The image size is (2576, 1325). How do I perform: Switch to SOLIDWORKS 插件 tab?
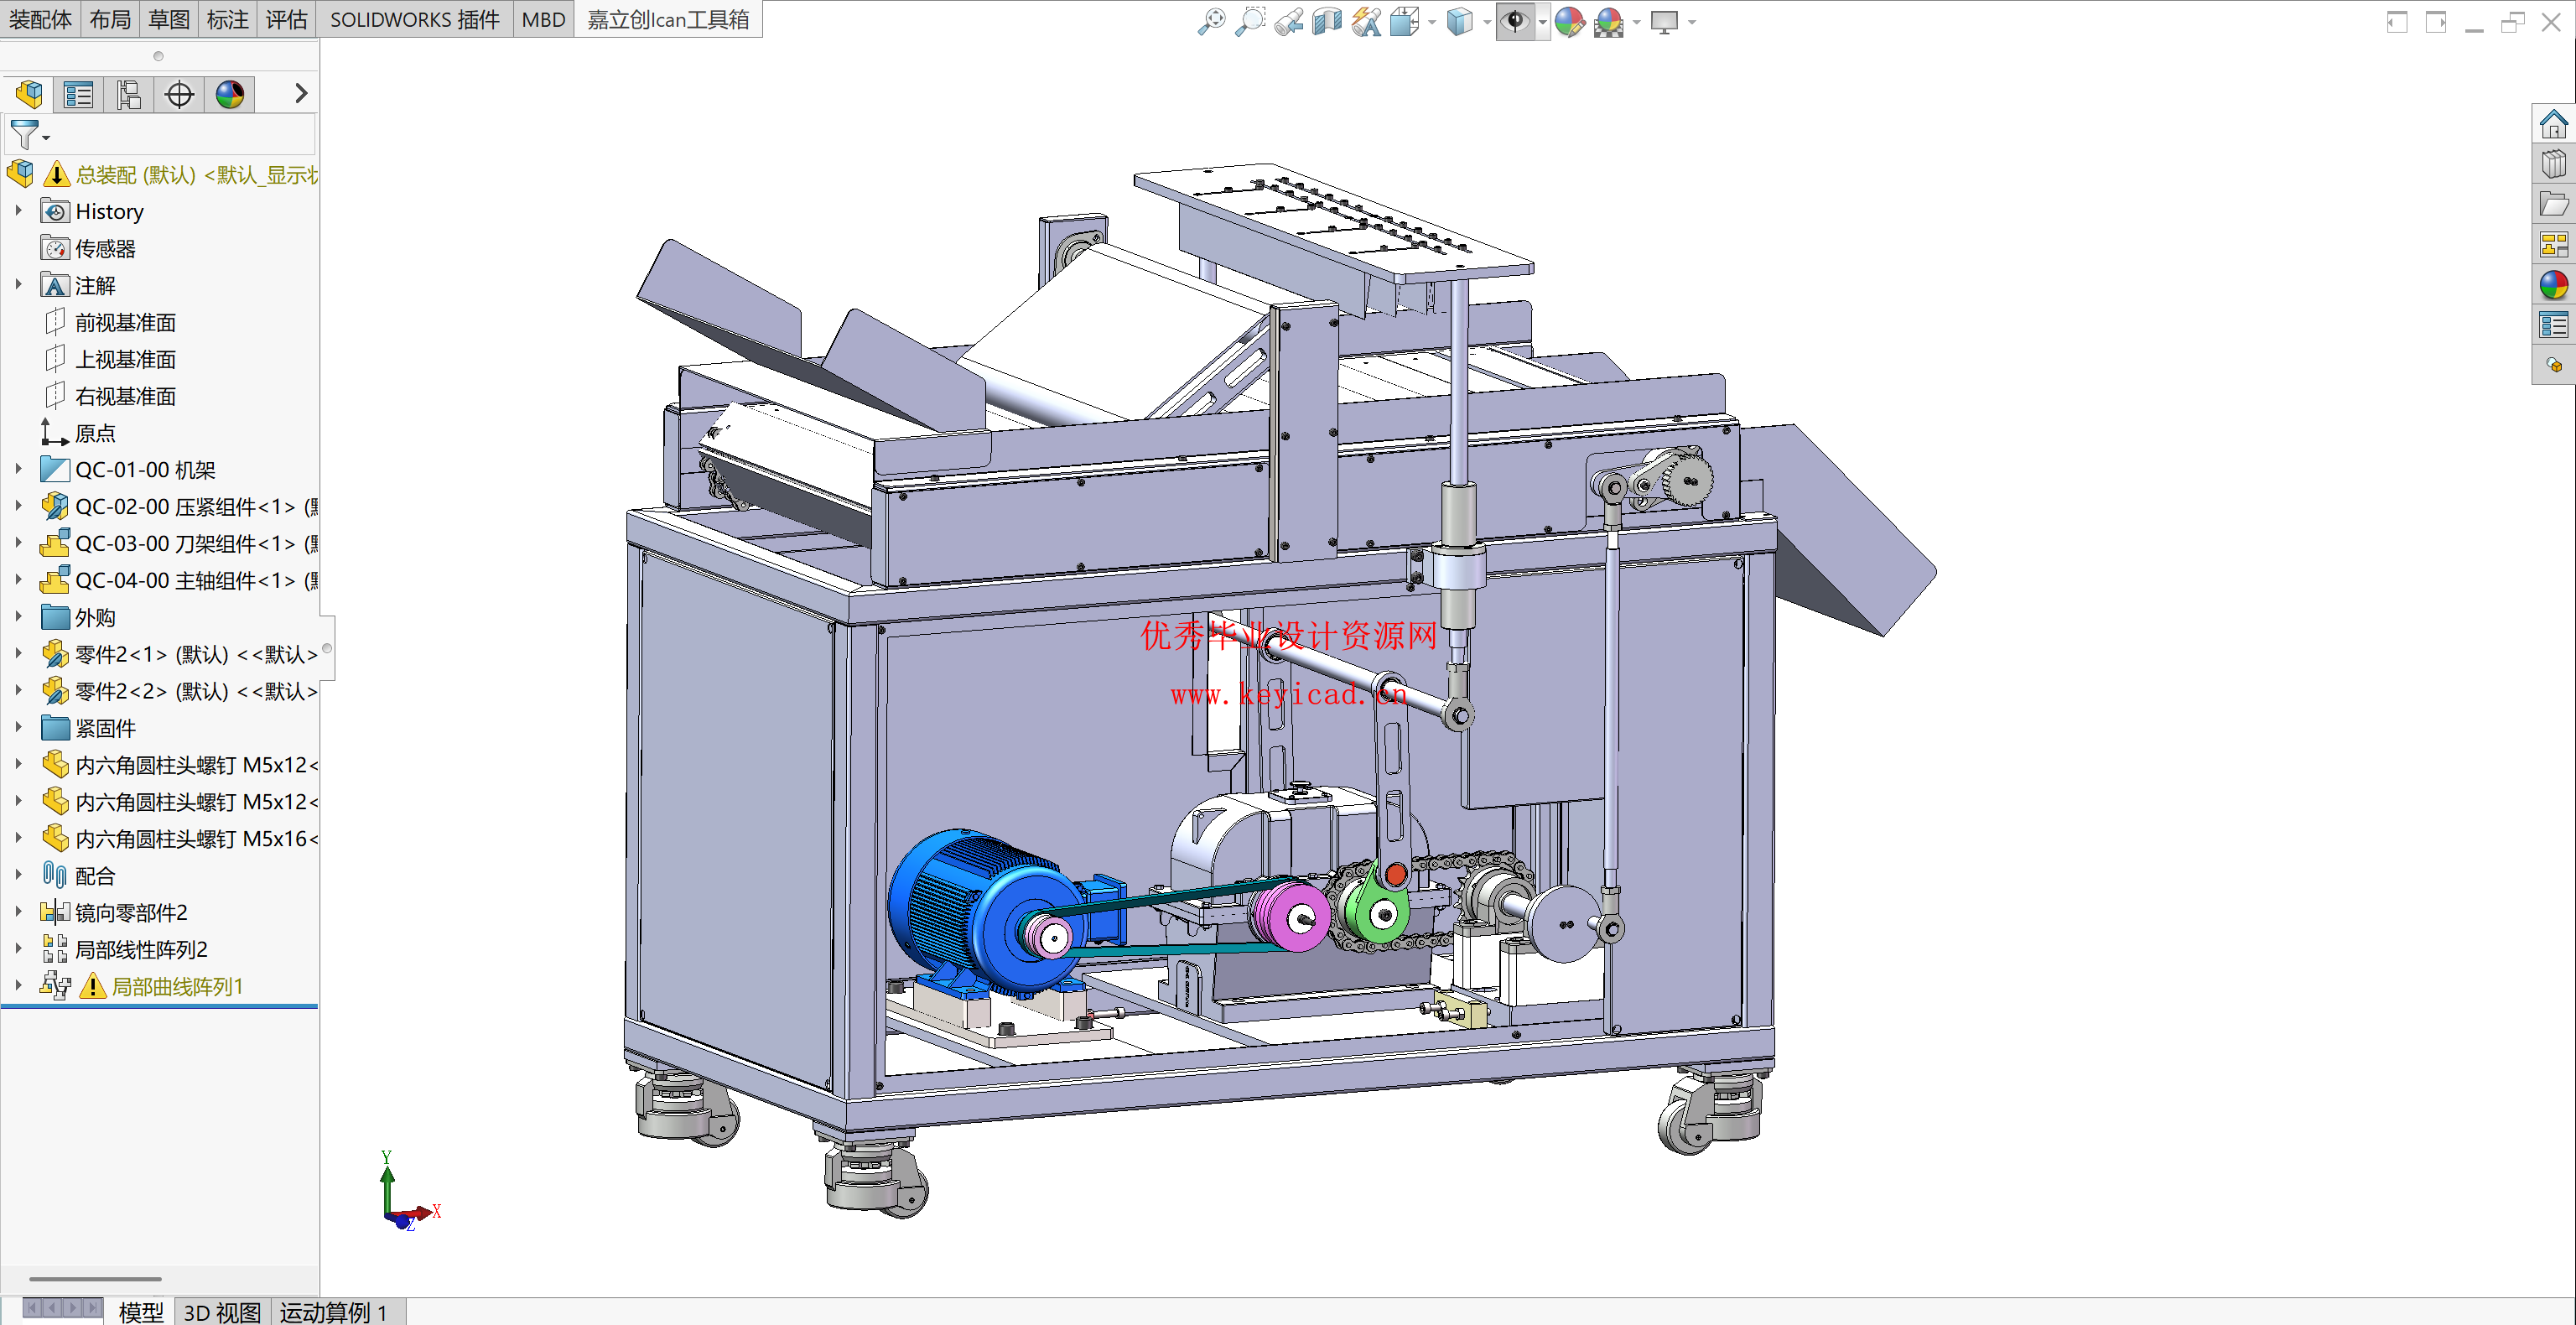point(414,20)
